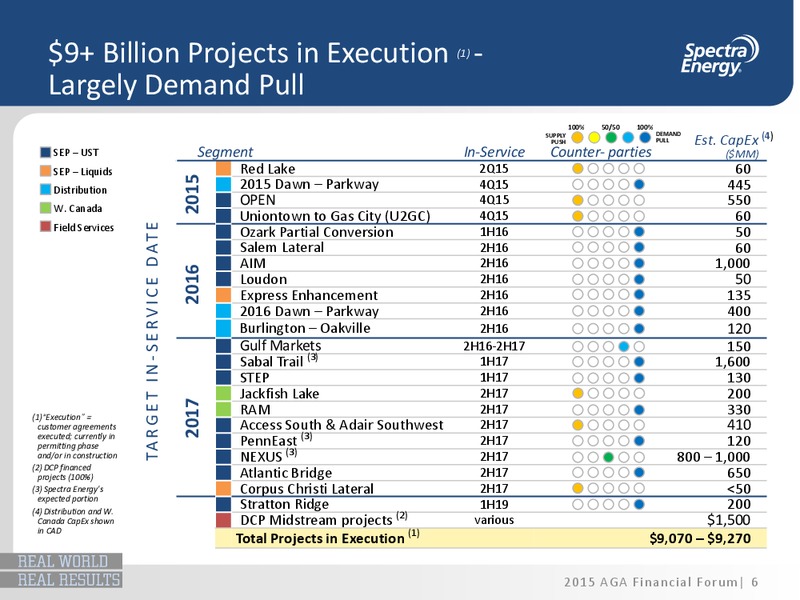Click the SEP – Liquids orange legend swatch

[x=45, y=171]
